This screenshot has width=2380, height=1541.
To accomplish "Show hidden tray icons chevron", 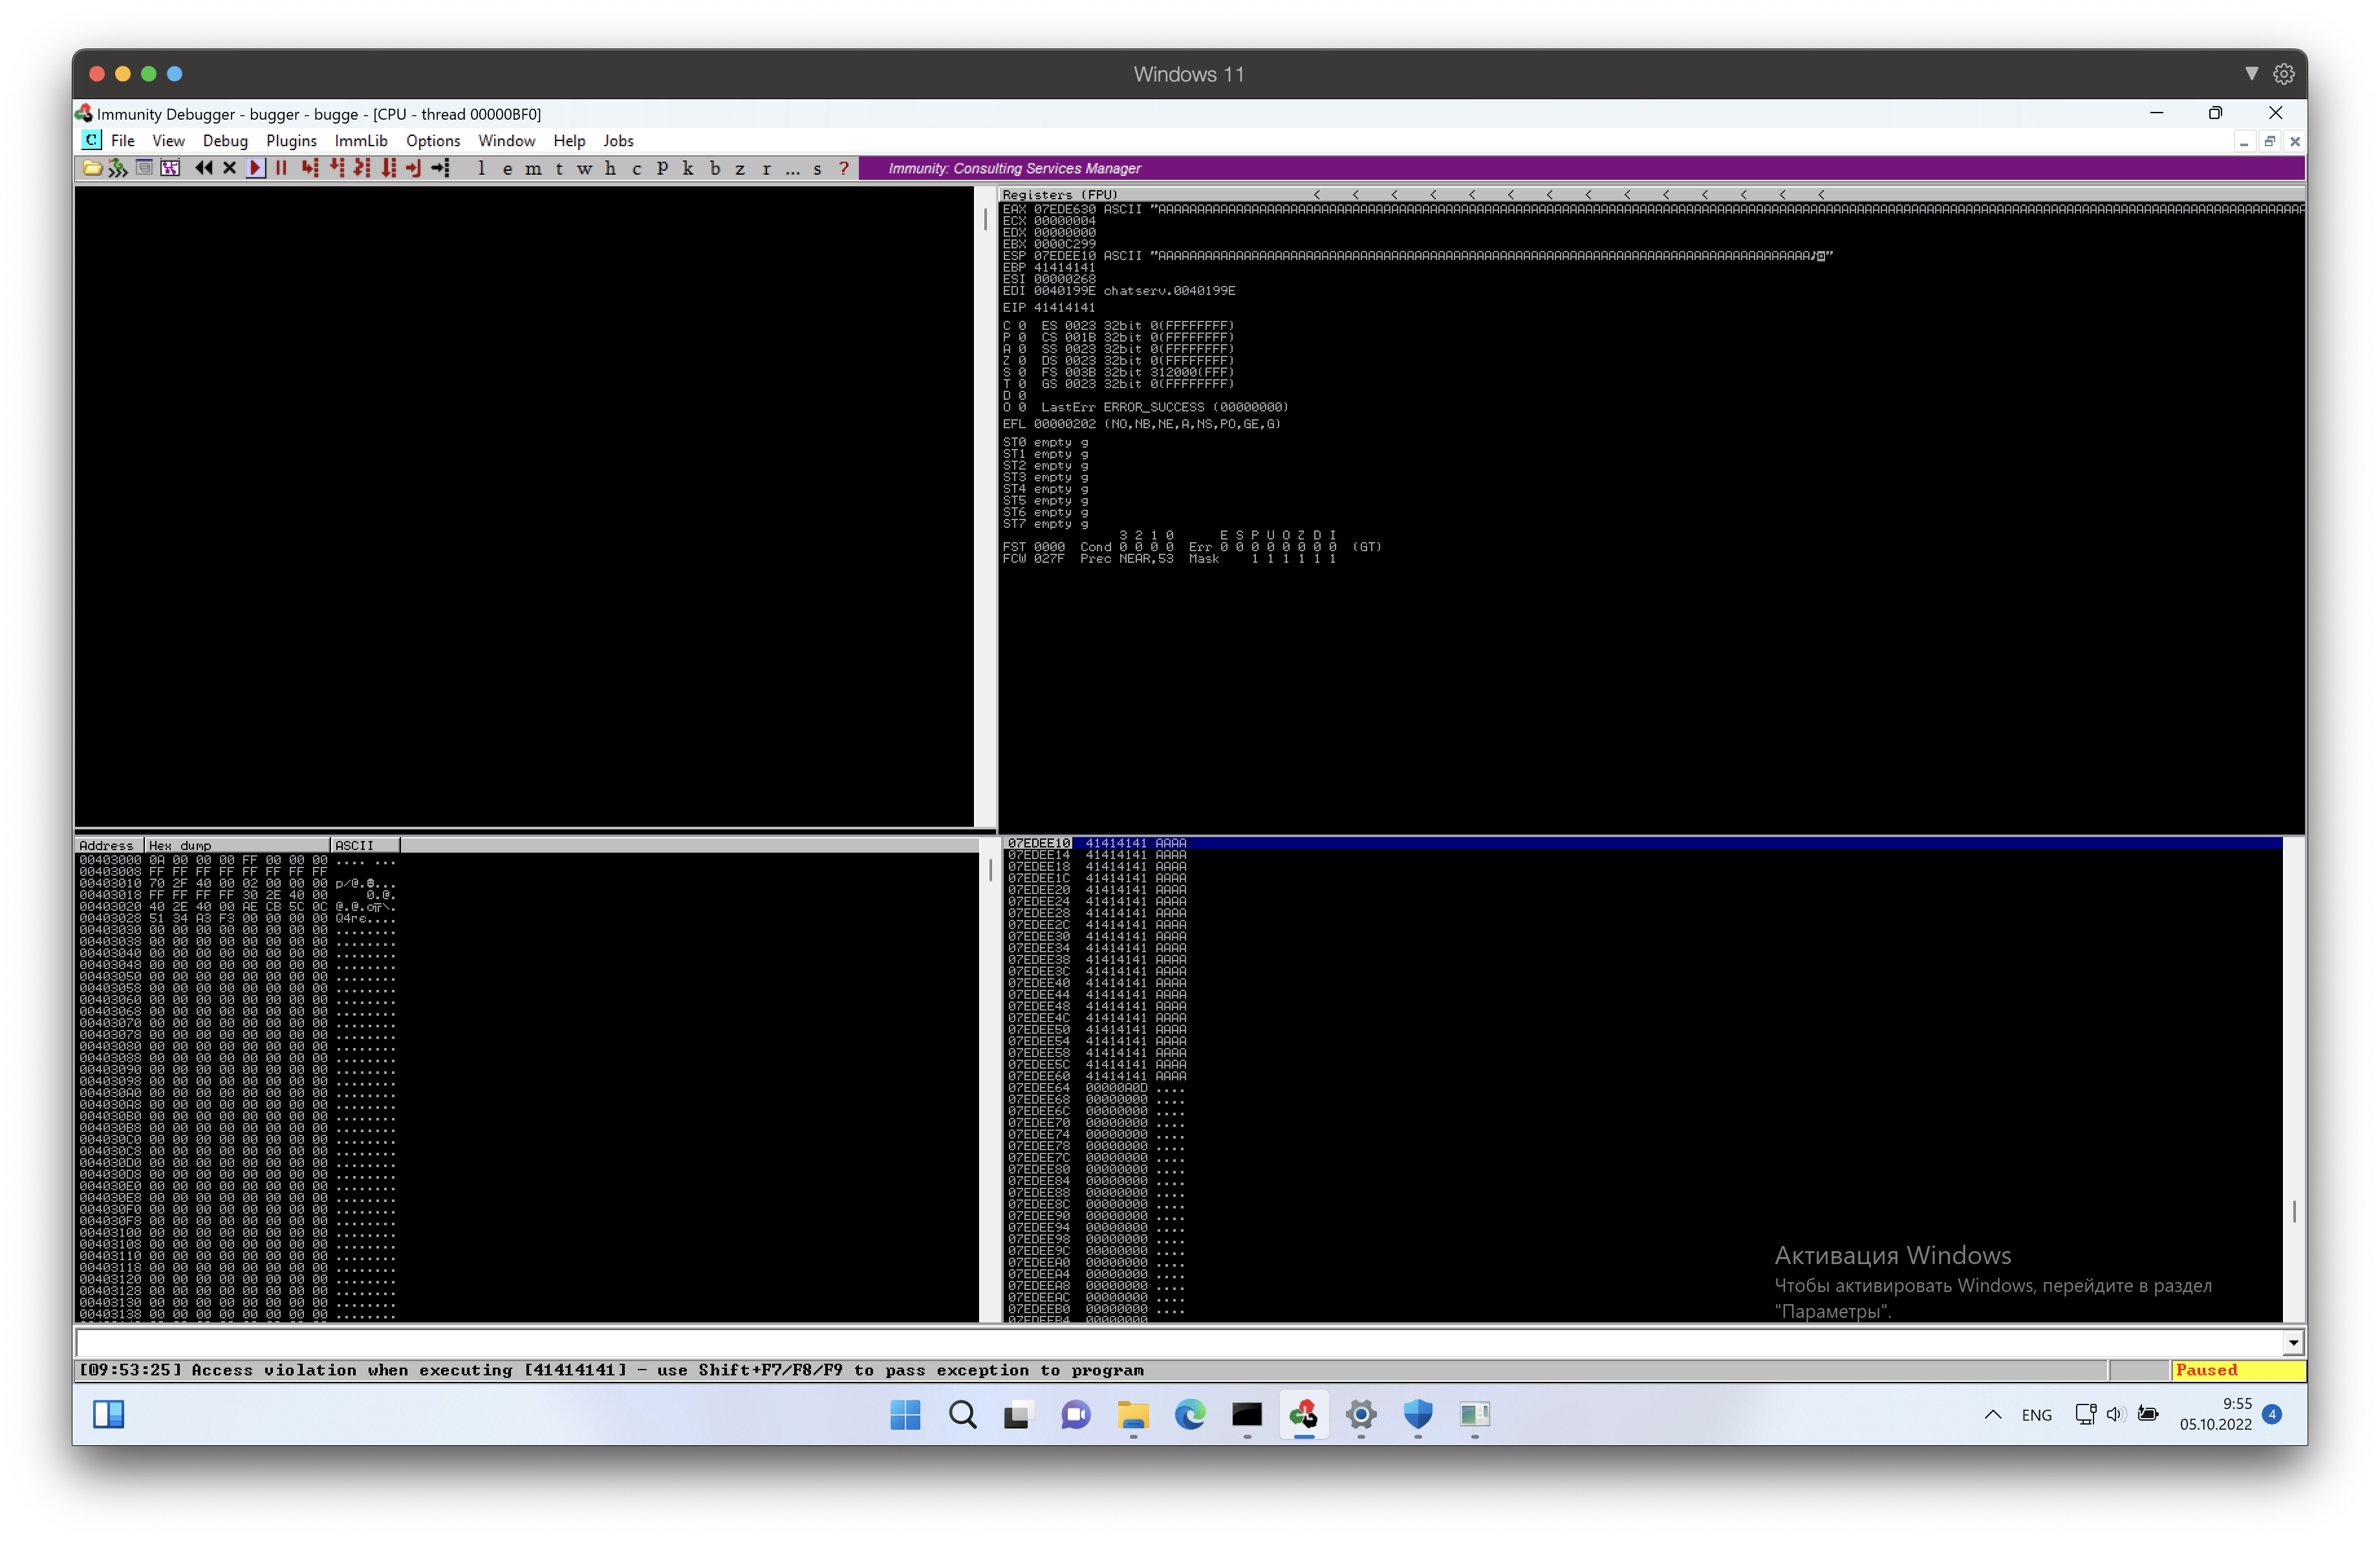I will (x=1992, y=1414).
